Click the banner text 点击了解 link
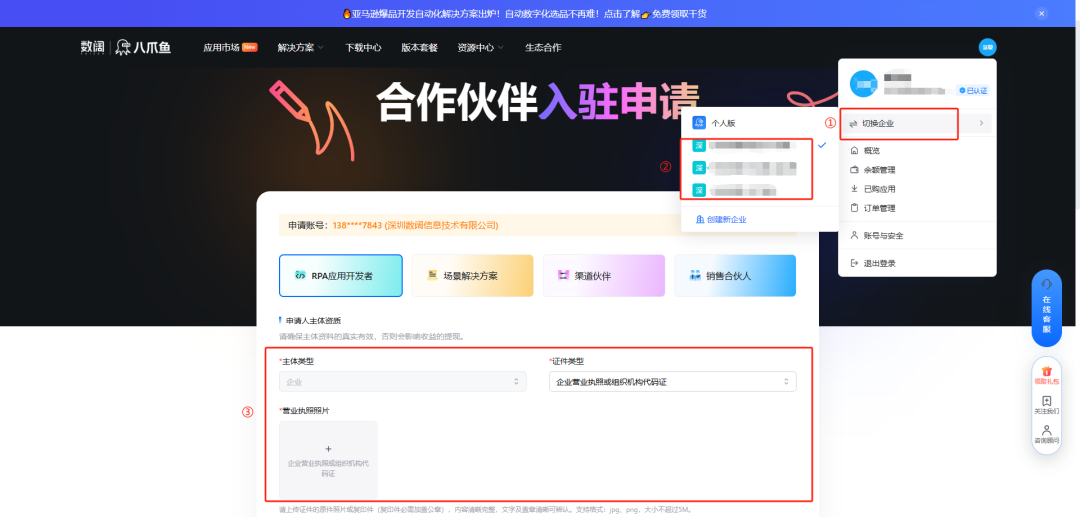1080x517 pixels. [623, 14]
